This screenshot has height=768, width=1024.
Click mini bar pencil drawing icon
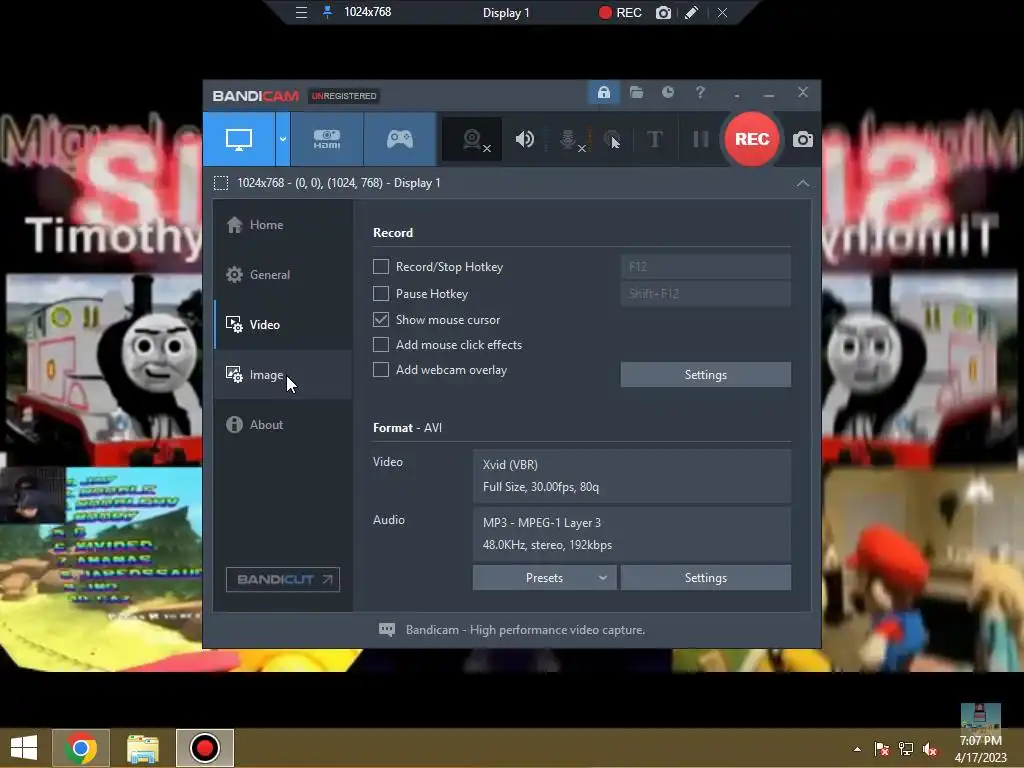click(692, 12)
